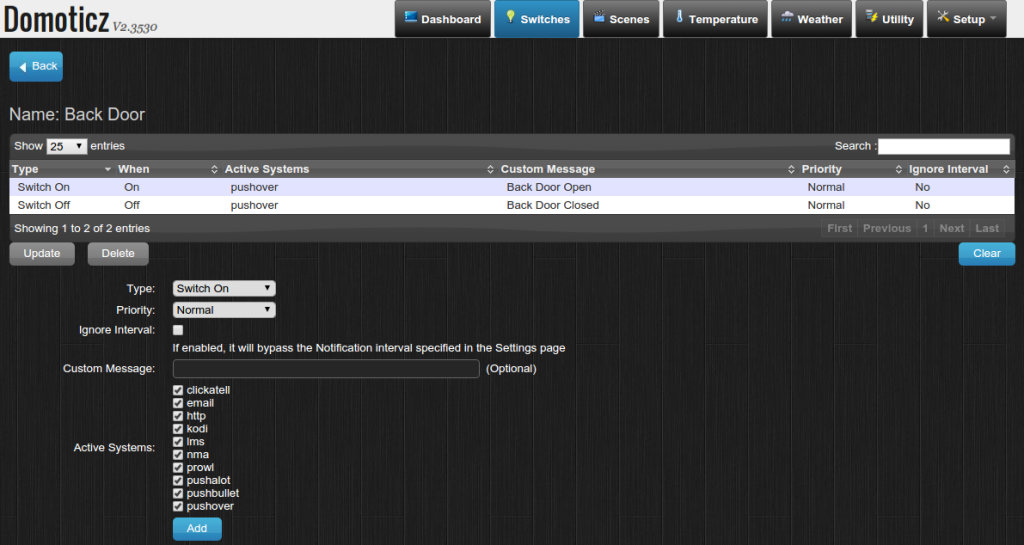Expand the Setup menu arrow

[x=993, y=18]
